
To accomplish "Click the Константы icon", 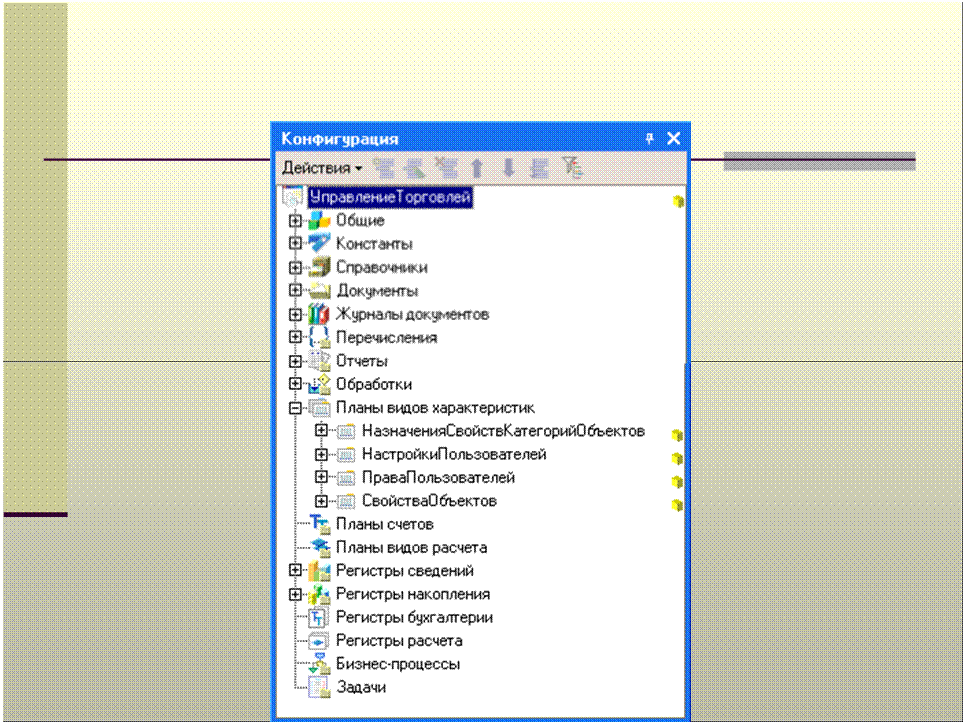I will pos(319,244).
